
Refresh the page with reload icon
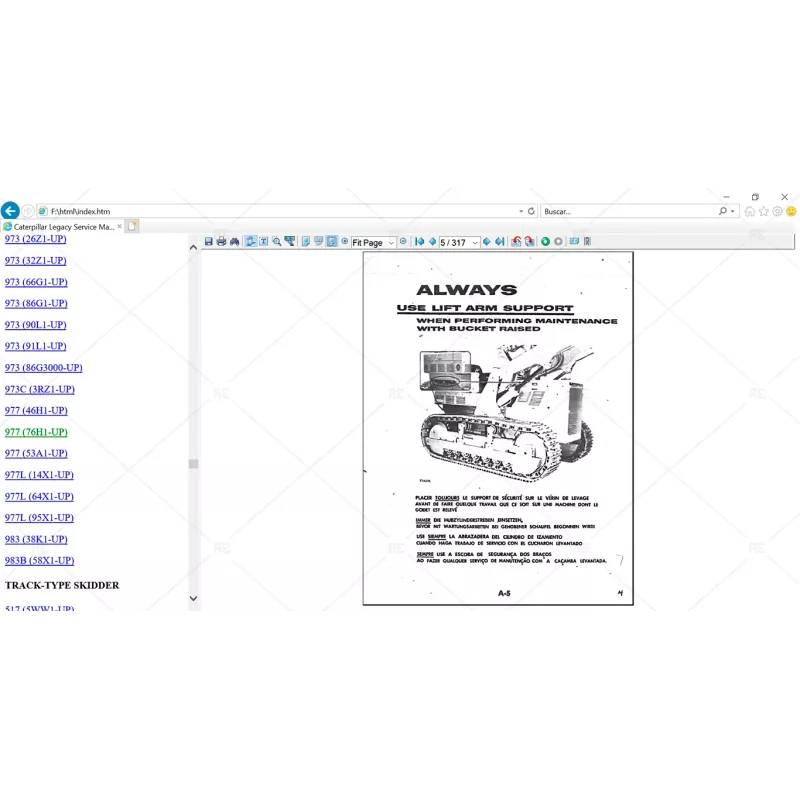tap(531, 211)
